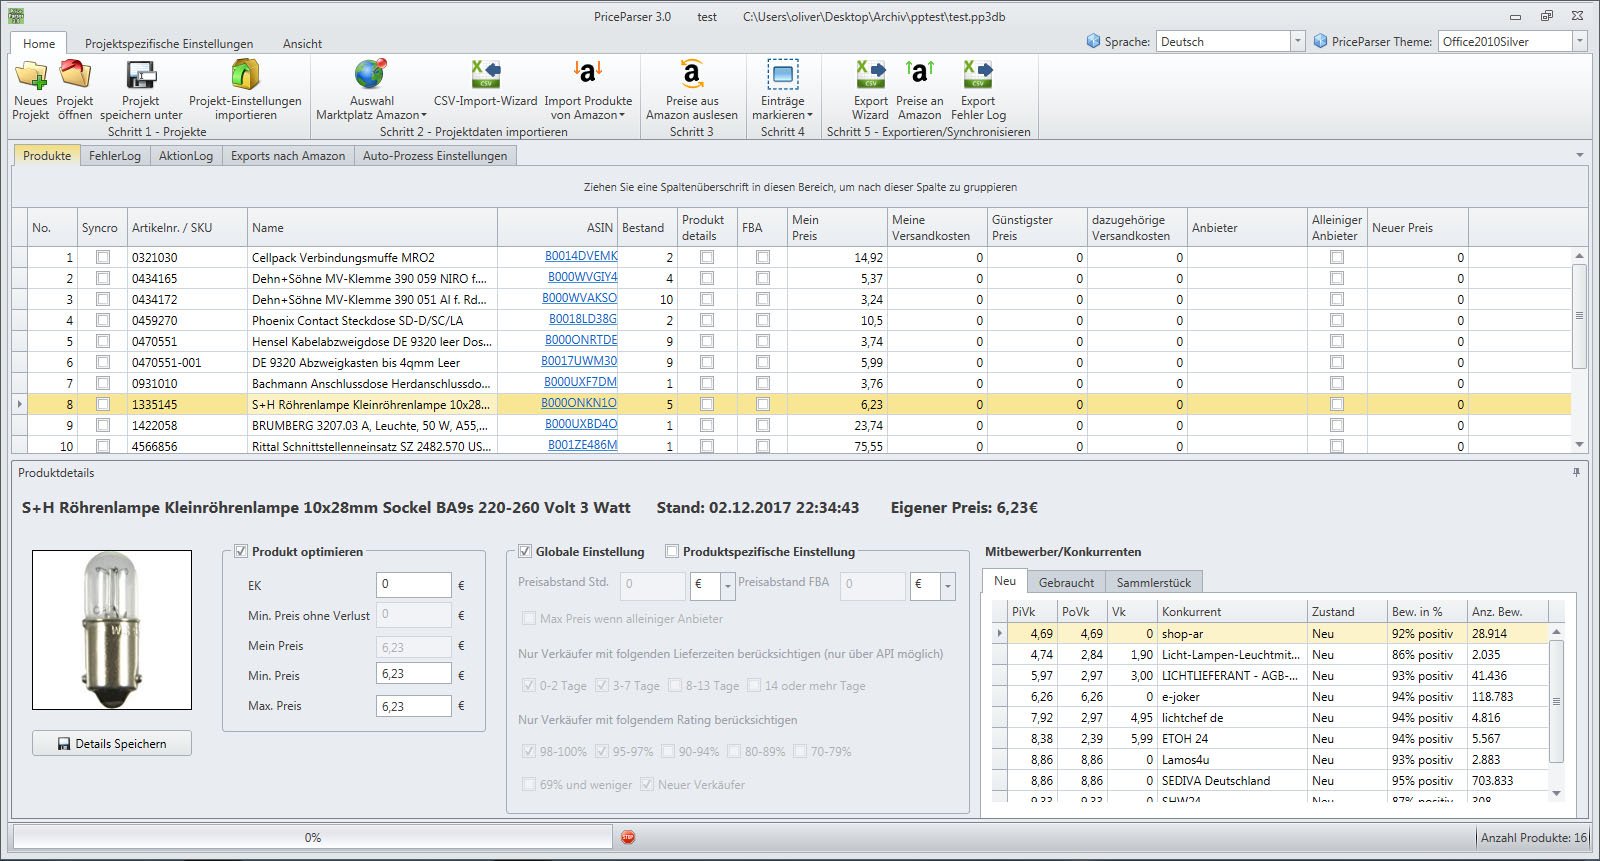Switch to the Projektspezifische Einstellungen ribbon tab
Image resolution: width=1600 pixels, height=861 pixels.
point(169,43)
